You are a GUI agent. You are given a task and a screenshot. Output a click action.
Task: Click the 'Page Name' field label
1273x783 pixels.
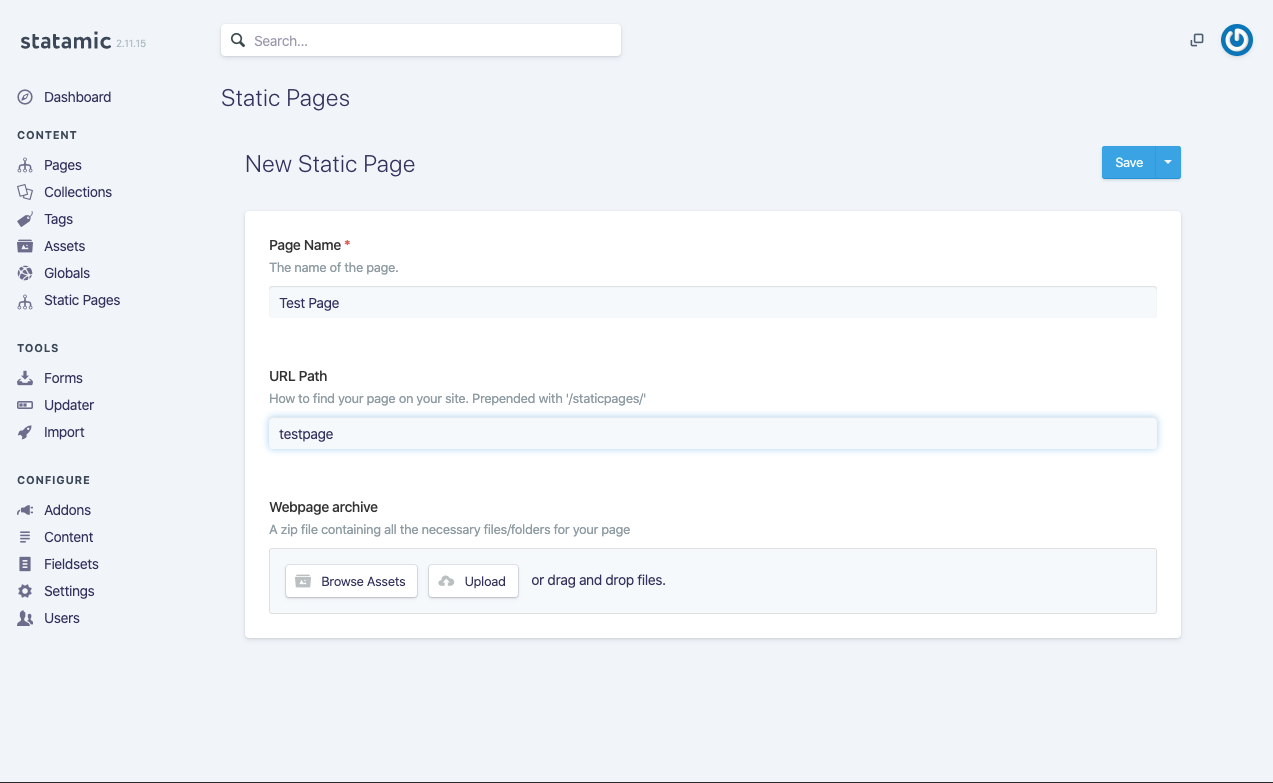click(x=305, y=245)
